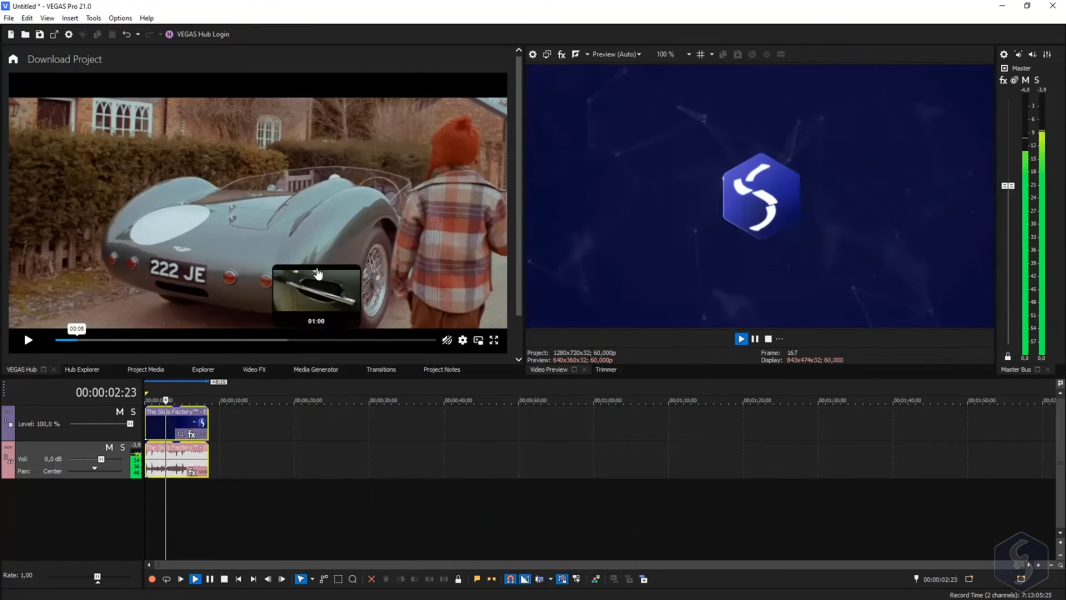Undo the last action
This screenshot has width=1066, height=600.
point(126,34)
